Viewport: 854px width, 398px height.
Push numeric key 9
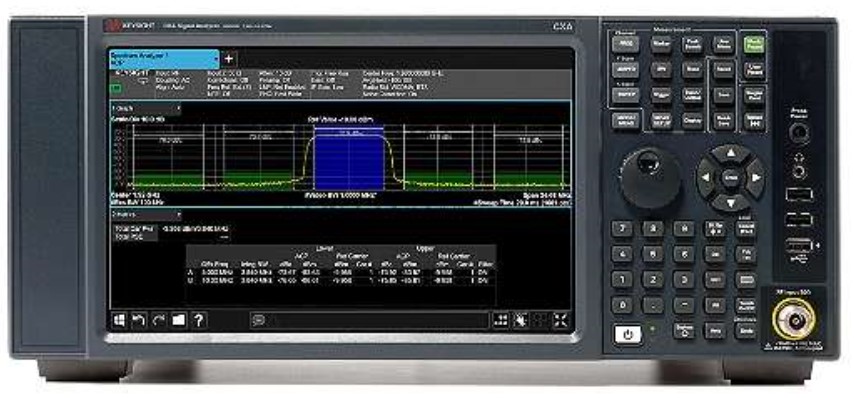pos(684,229)
